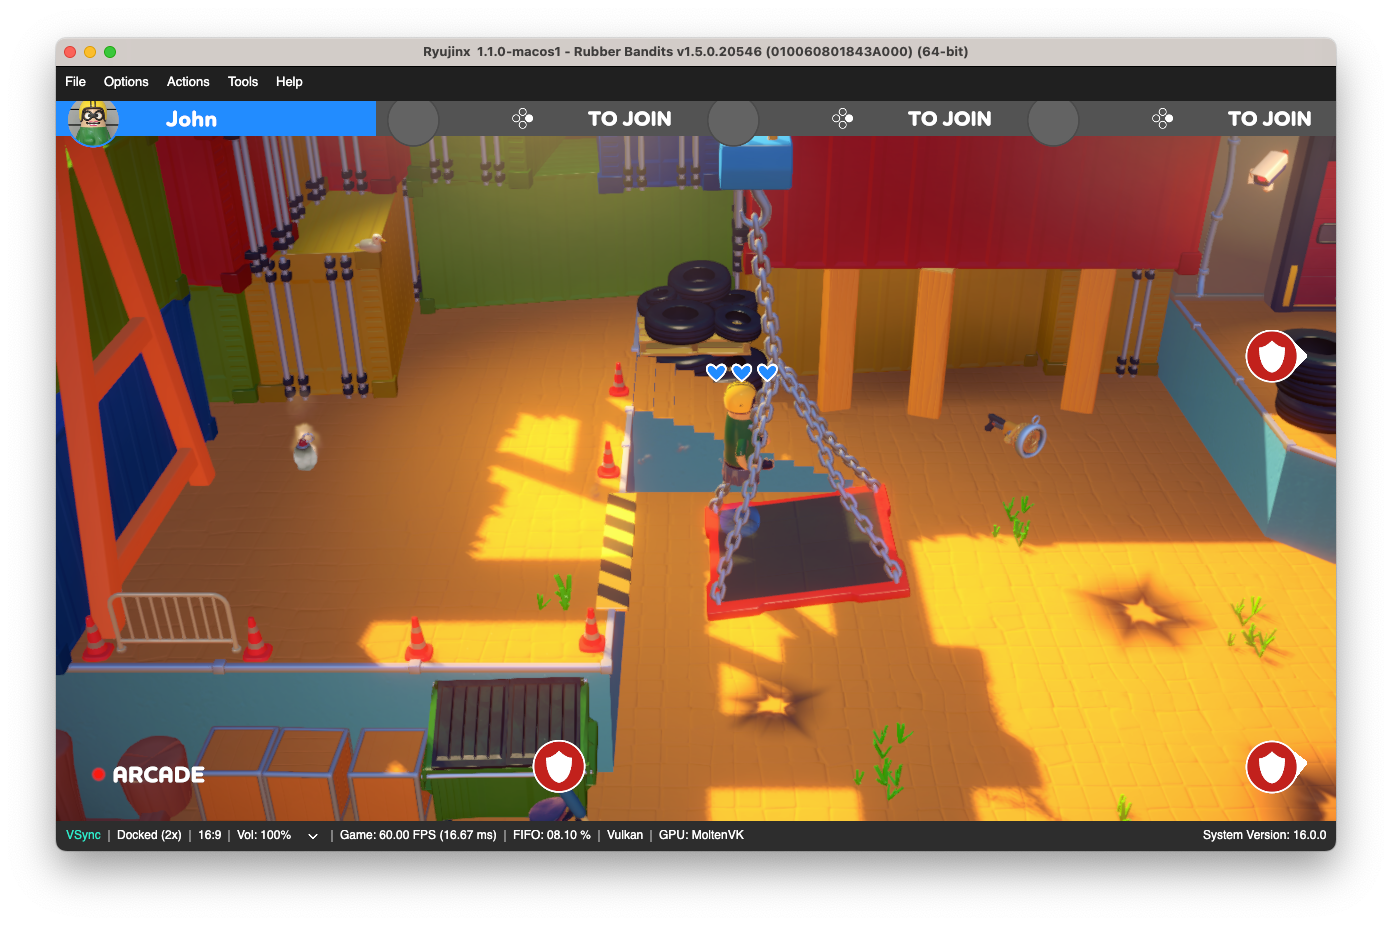Click the last blue heart health icon

point(767,372)
